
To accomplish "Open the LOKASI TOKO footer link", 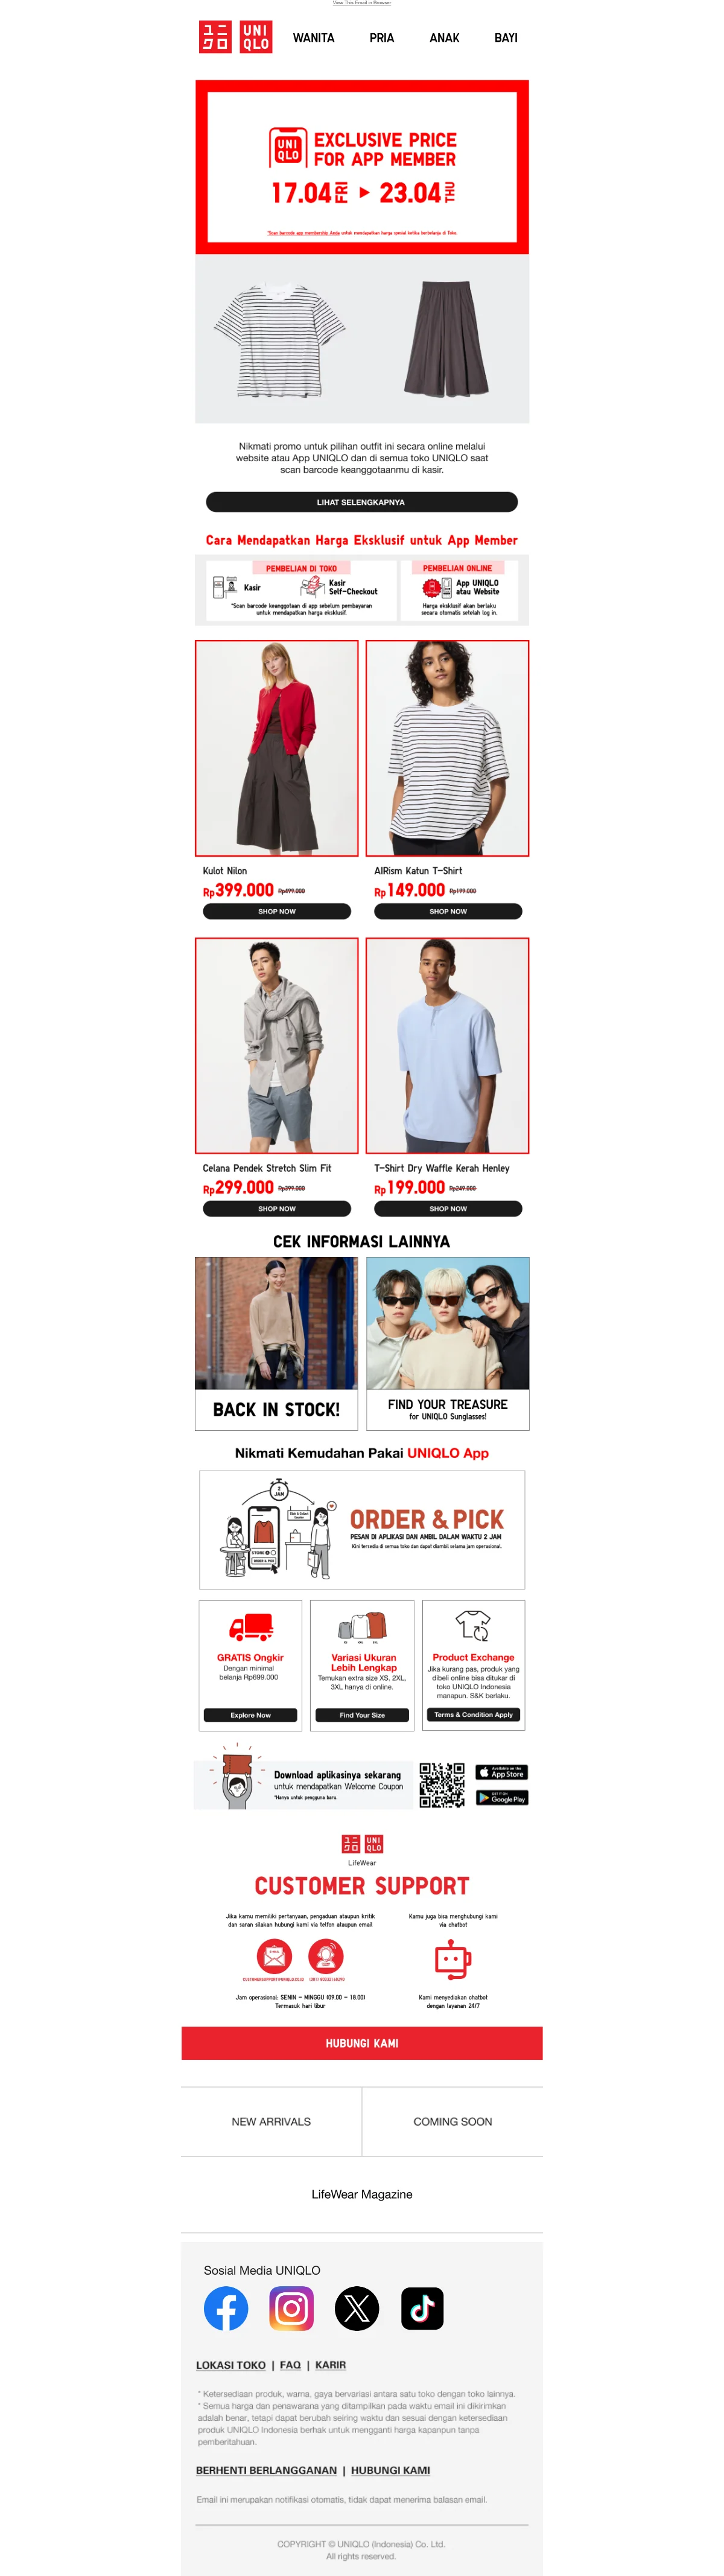I will click(231, 2364).
